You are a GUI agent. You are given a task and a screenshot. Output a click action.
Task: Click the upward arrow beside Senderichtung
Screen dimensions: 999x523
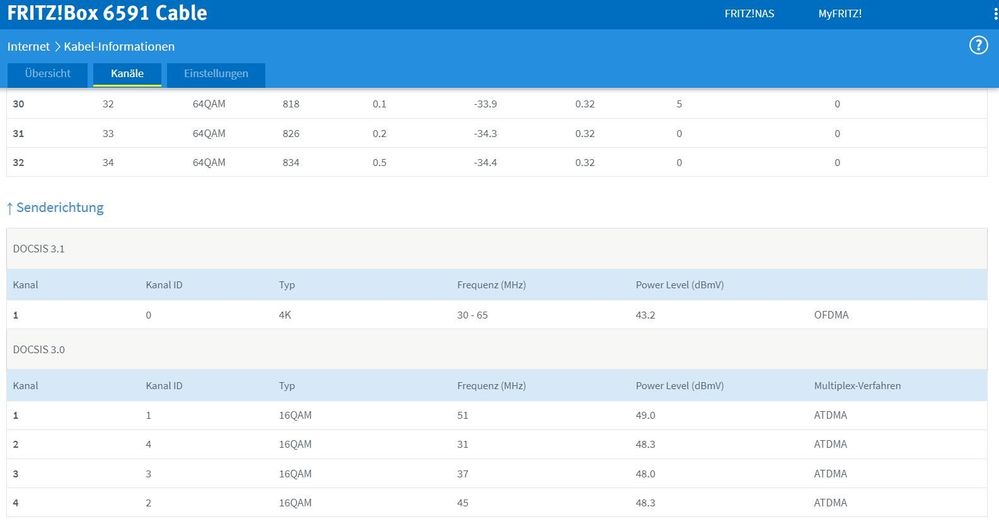(x=10, y=208)
